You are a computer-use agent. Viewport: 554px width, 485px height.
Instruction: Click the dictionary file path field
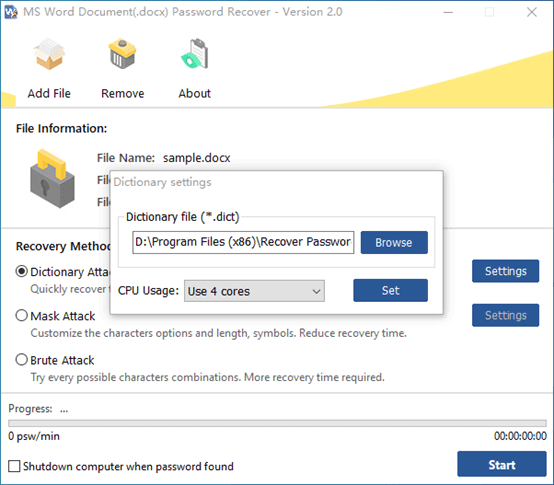(x=243, y=242)
